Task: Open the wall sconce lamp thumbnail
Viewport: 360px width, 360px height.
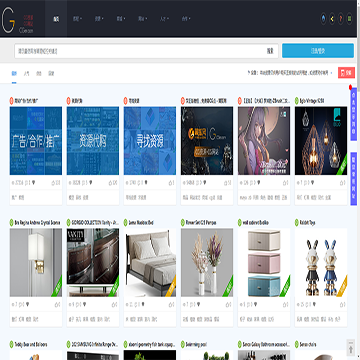Action: click(x=36, y=262)
